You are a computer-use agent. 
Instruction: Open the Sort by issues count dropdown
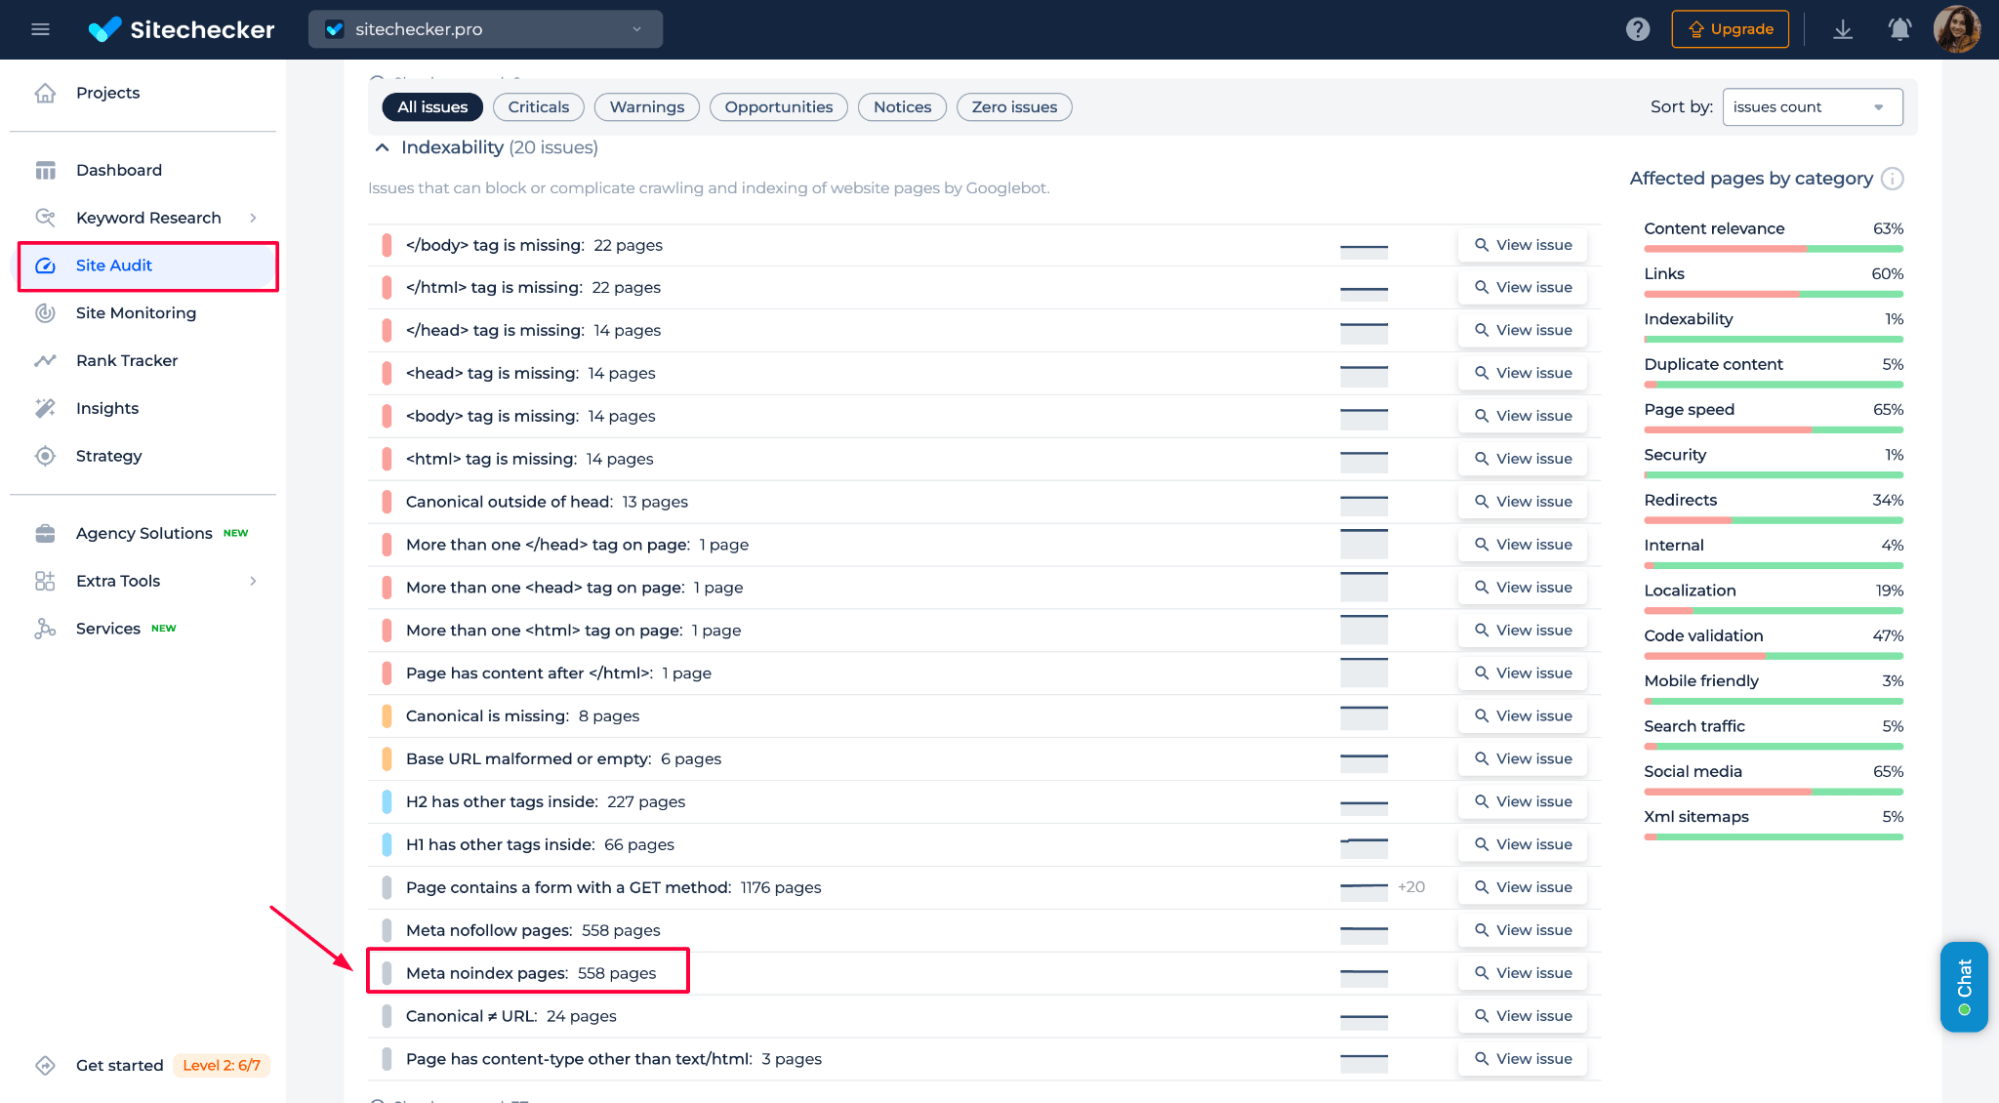(1812, 107)
